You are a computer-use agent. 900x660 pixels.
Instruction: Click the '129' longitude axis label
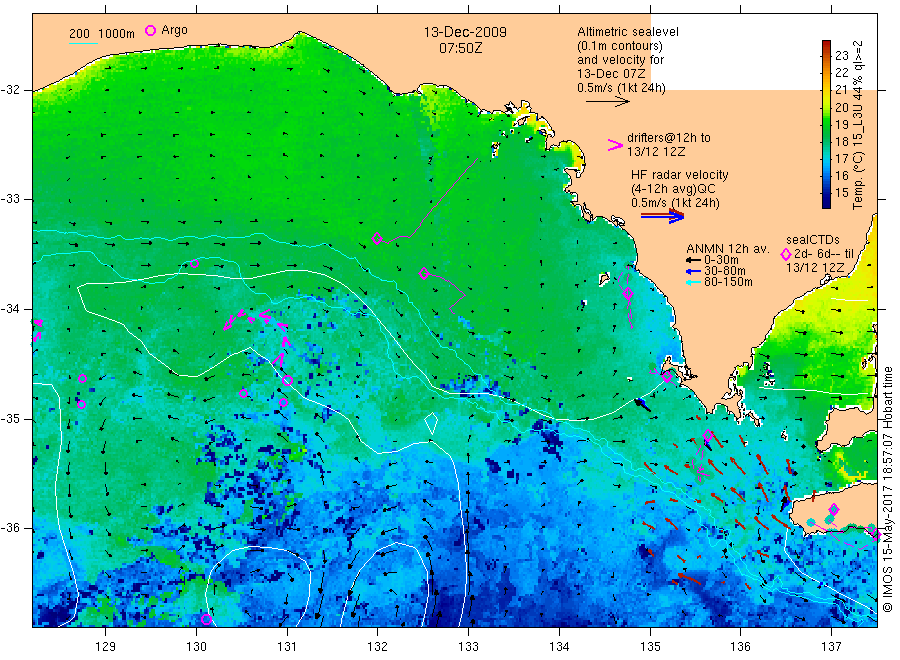click(106, 647)
